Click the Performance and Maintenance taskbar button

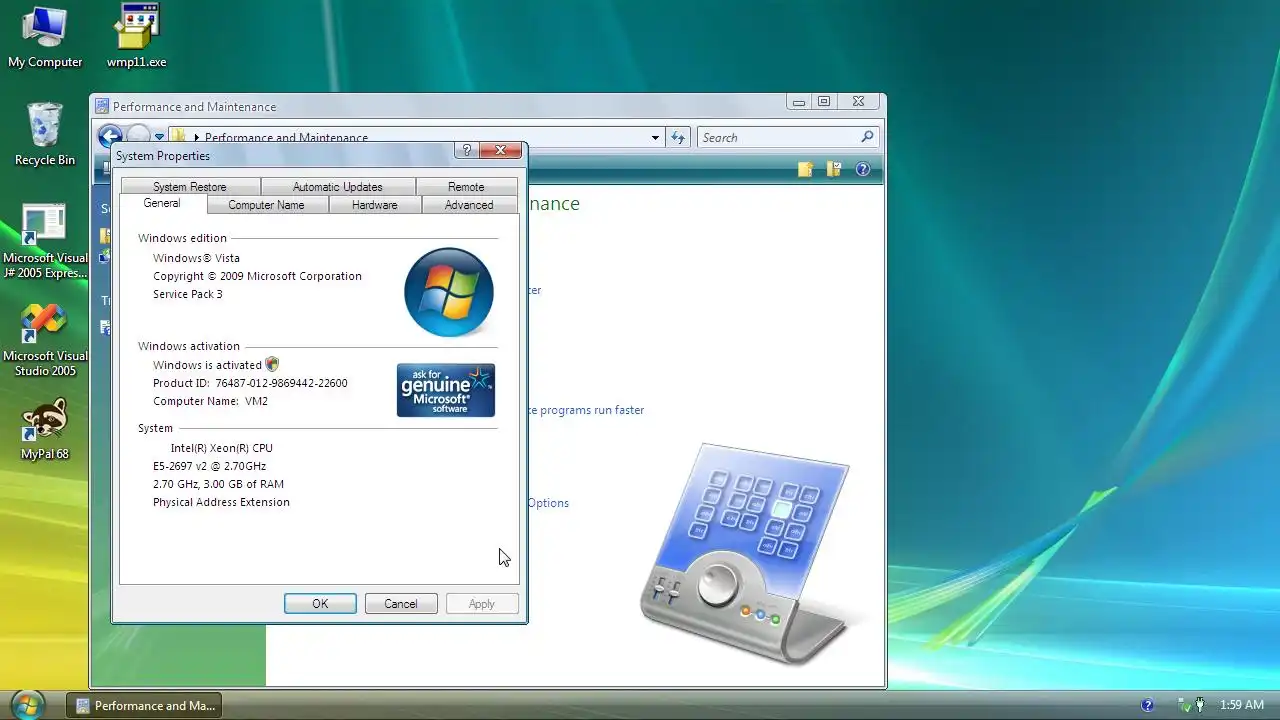[x=144, y=706]
